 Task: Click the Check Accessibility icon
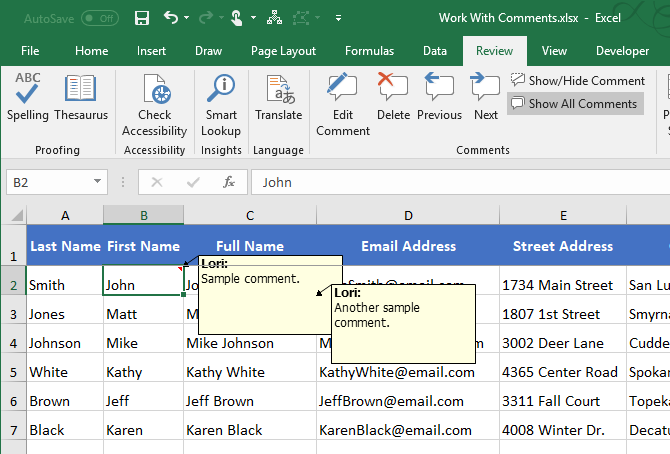[155, 98]
